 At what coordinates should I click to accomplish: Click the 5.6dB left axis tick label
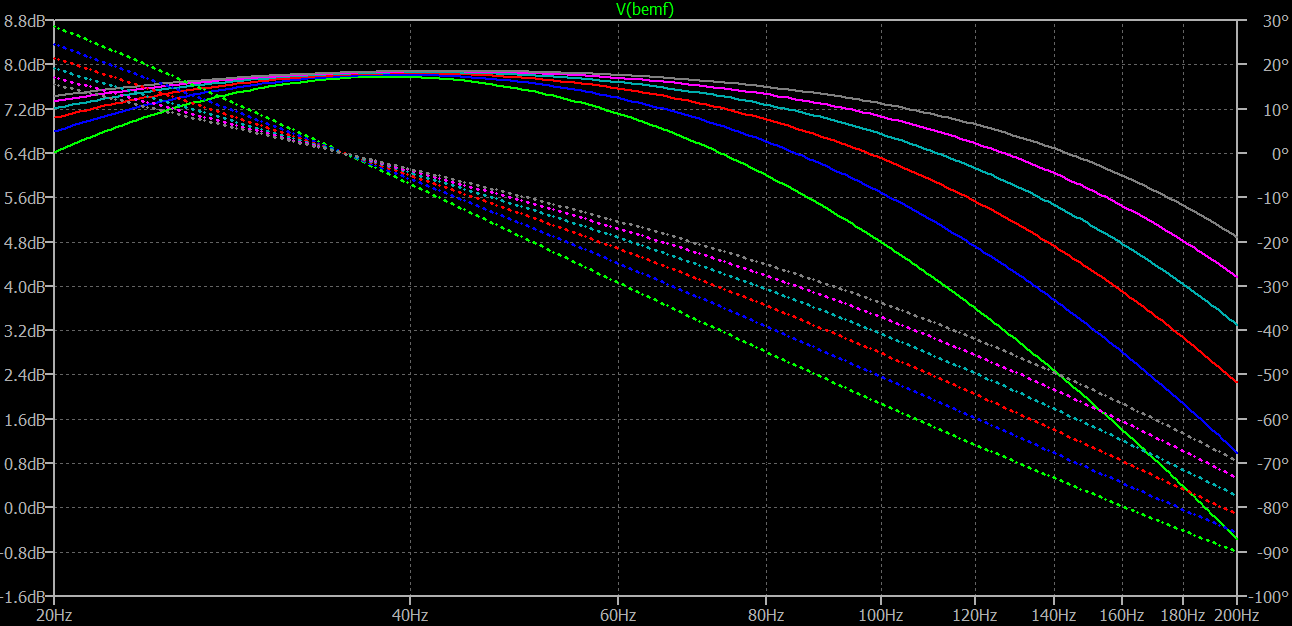click(27, 197)
